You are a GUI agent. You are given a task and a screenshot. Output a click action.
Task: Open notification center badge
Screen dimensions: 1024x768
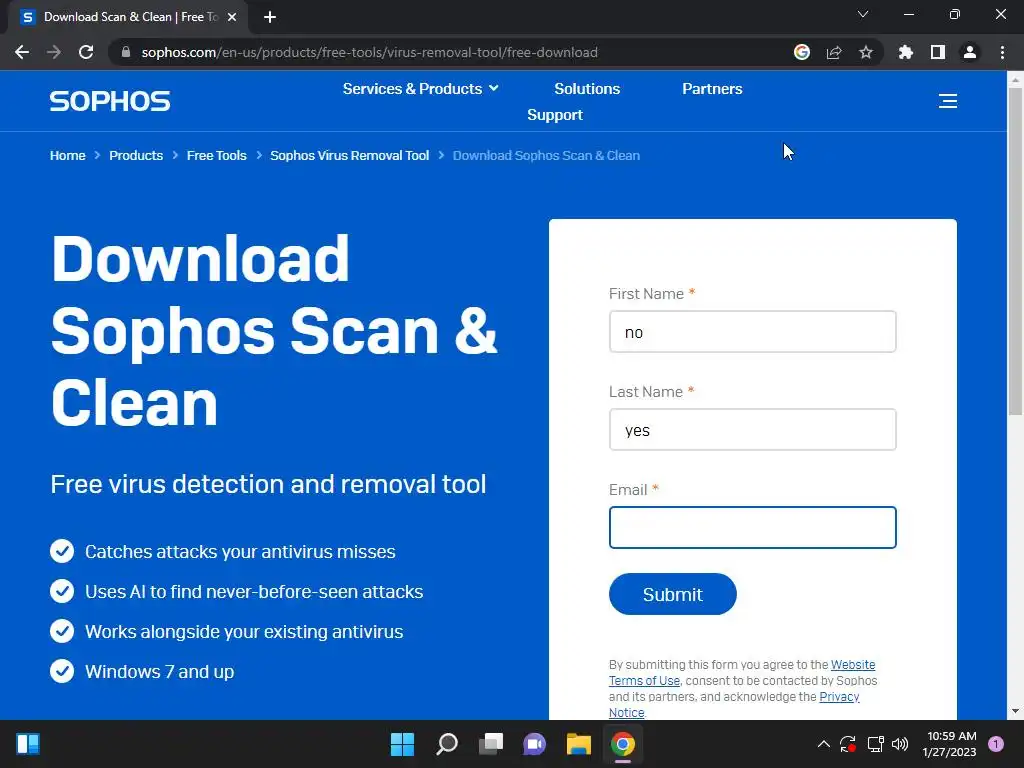pos(996,744)
